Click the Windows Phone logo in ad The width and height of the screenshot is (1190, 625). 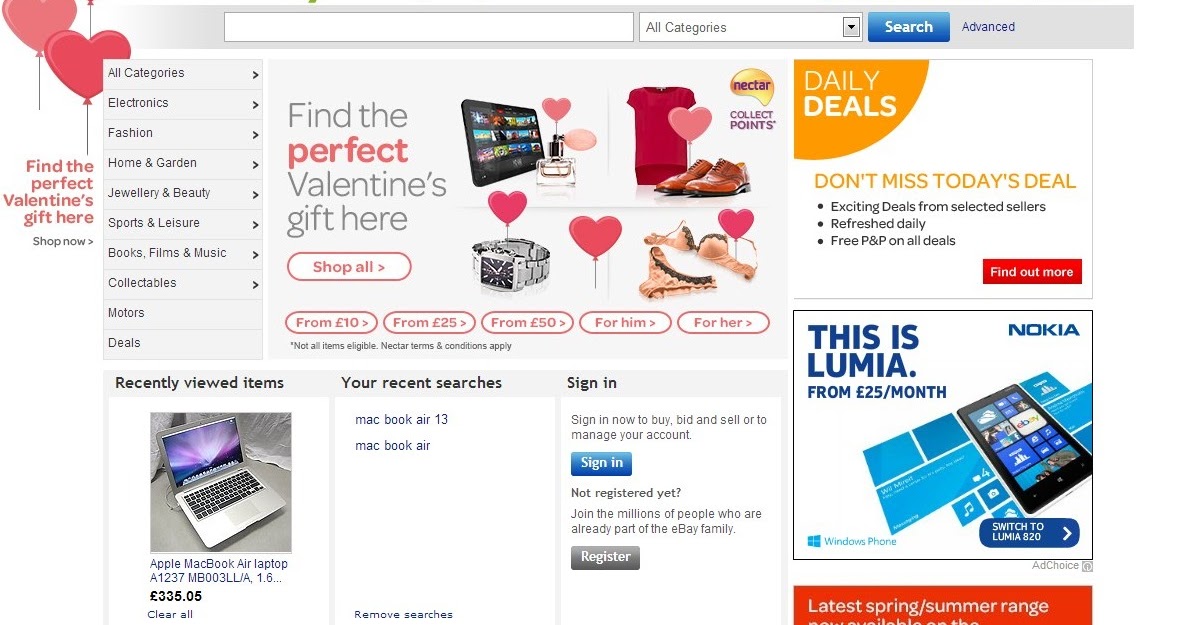tap(852, 541)
